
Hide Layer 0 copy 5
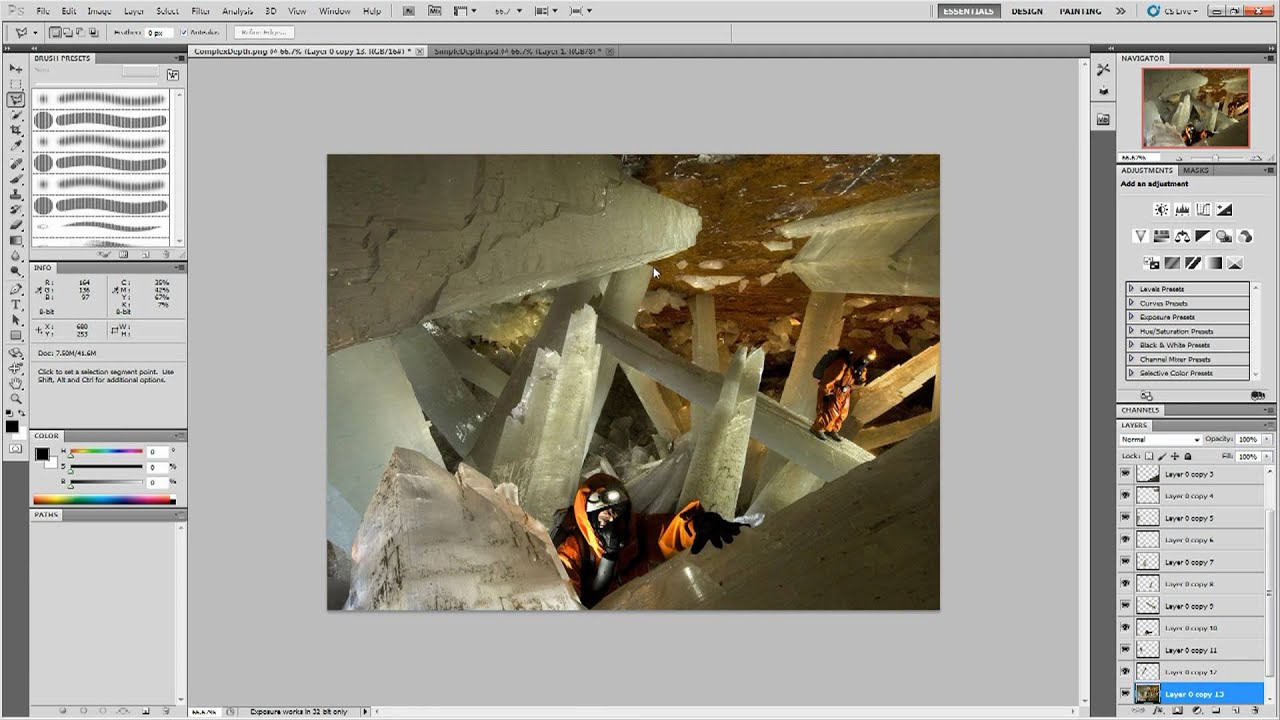1125,518
